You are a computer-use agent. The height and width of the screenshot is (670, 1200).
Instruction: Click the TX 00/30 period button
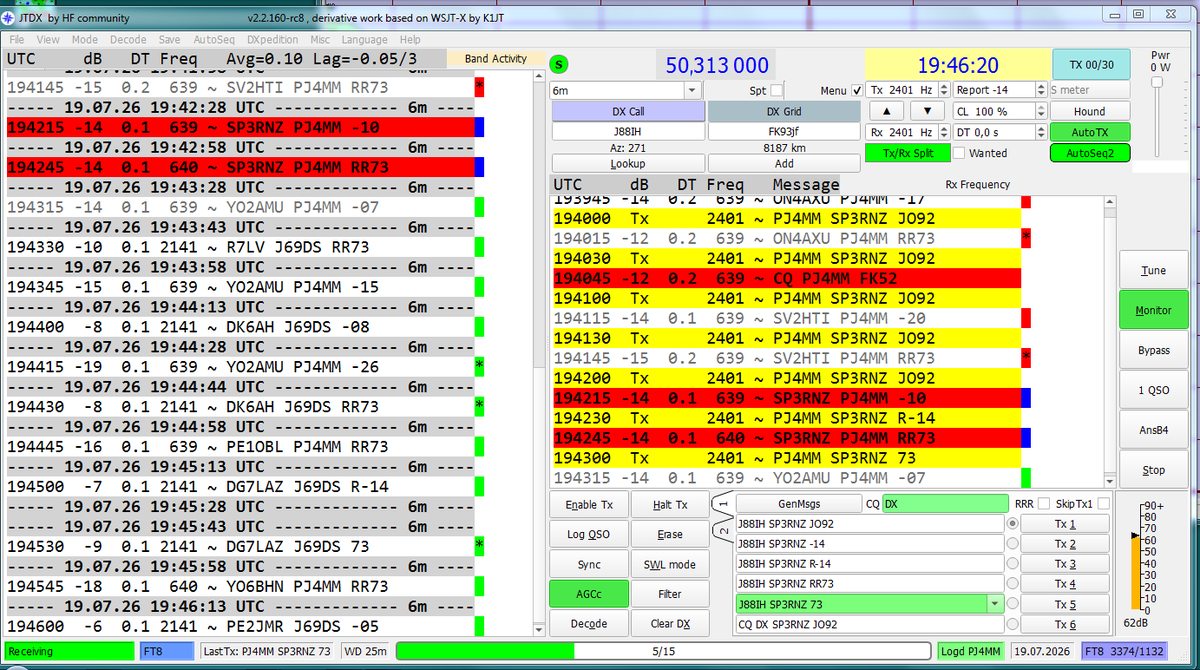tap(1091, 64)
